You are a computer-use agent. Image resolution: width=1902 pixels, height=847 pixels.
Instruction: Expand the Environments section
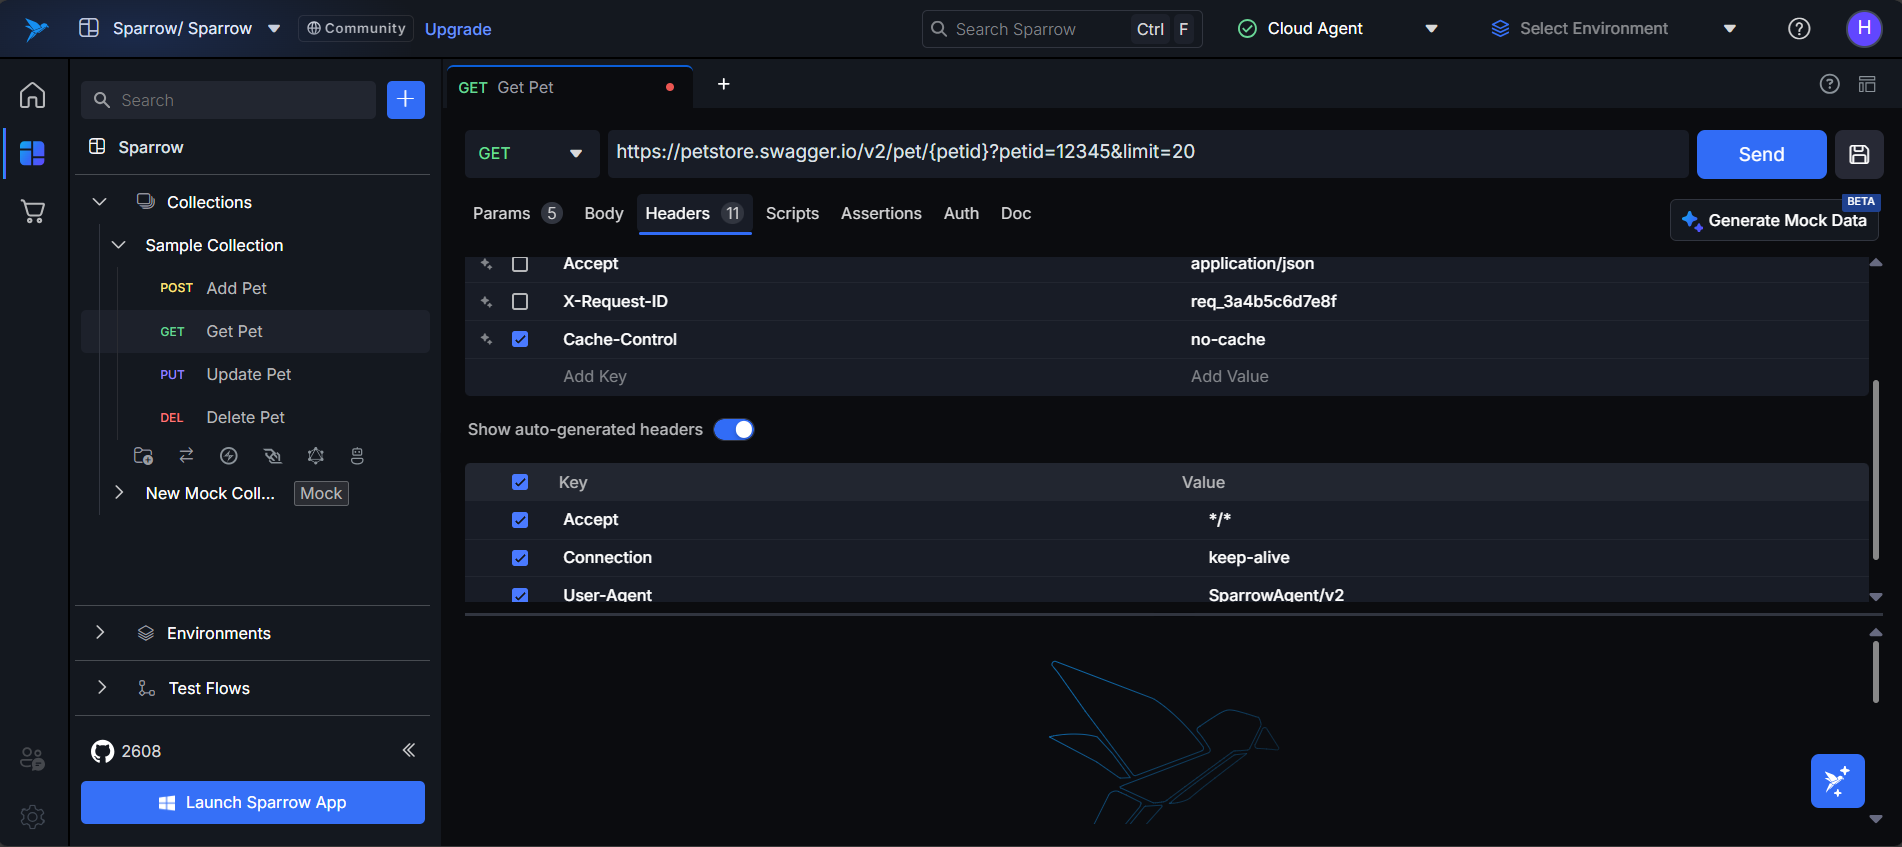coord(218,633)
